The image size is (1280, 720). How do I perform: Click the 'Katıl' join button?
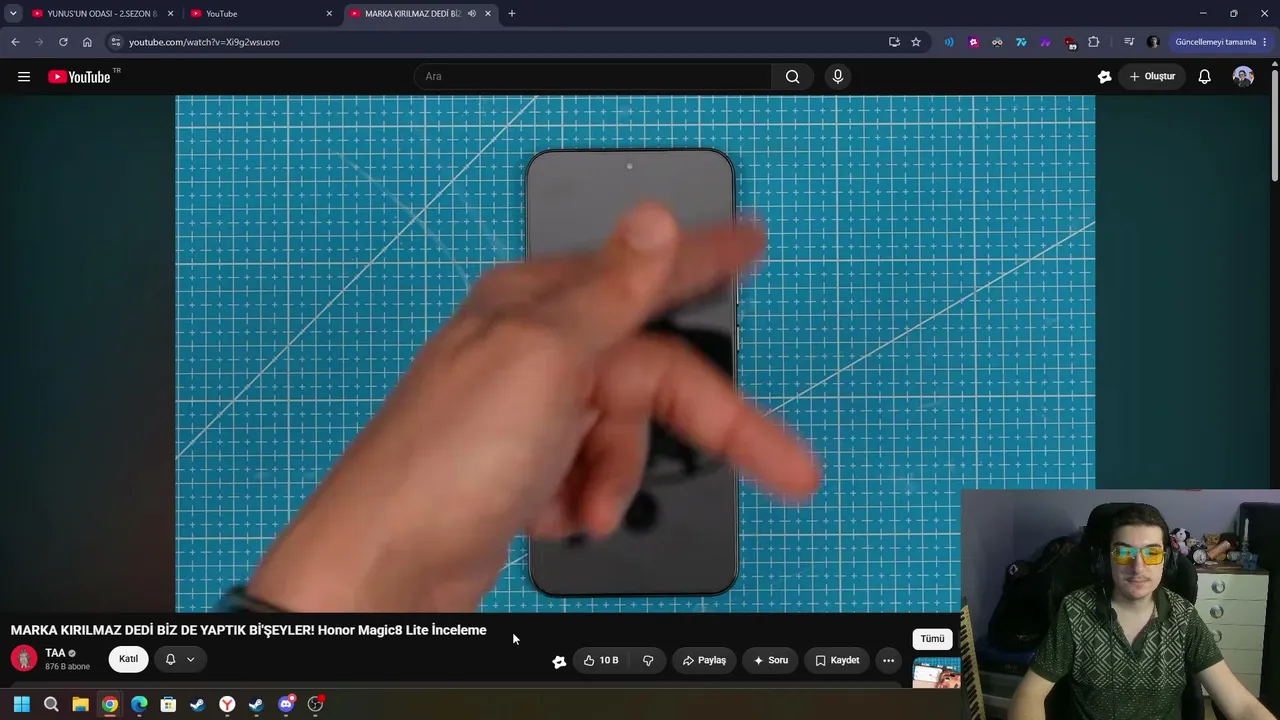point(129,659)
